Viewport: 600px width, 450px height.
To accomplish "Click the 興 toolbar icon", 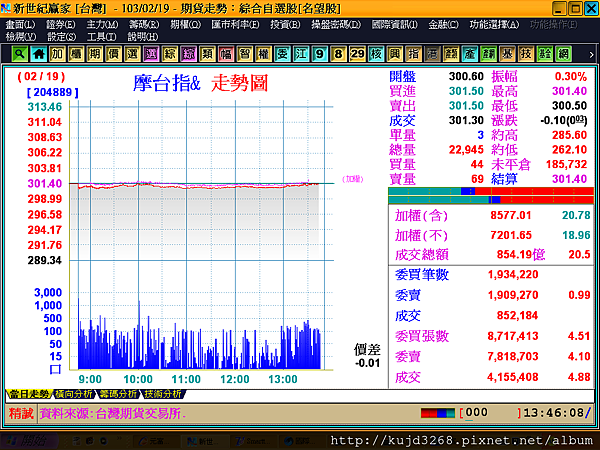I will coord(395,54).
